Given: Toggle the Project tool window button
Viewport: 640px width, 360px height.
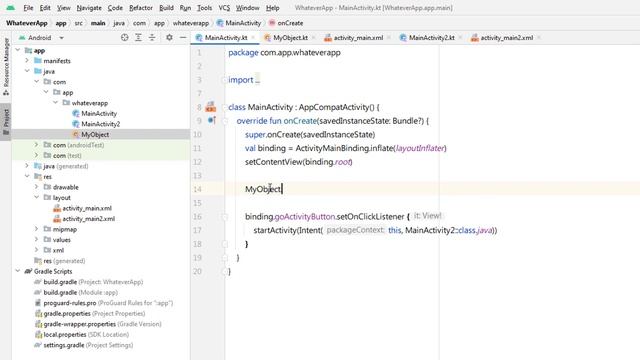Looking at the screenshot, I should click(6, 122).
